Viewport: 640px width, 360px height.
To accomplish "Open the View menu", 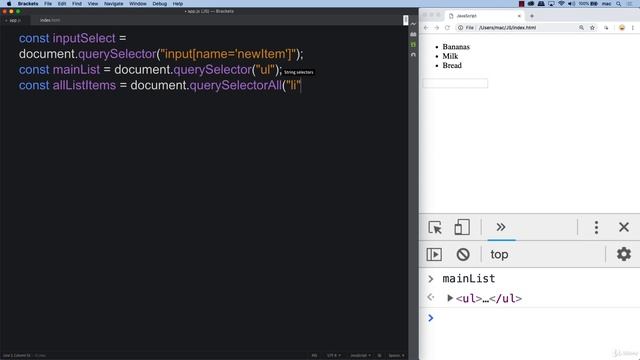I will click(93, 4).
